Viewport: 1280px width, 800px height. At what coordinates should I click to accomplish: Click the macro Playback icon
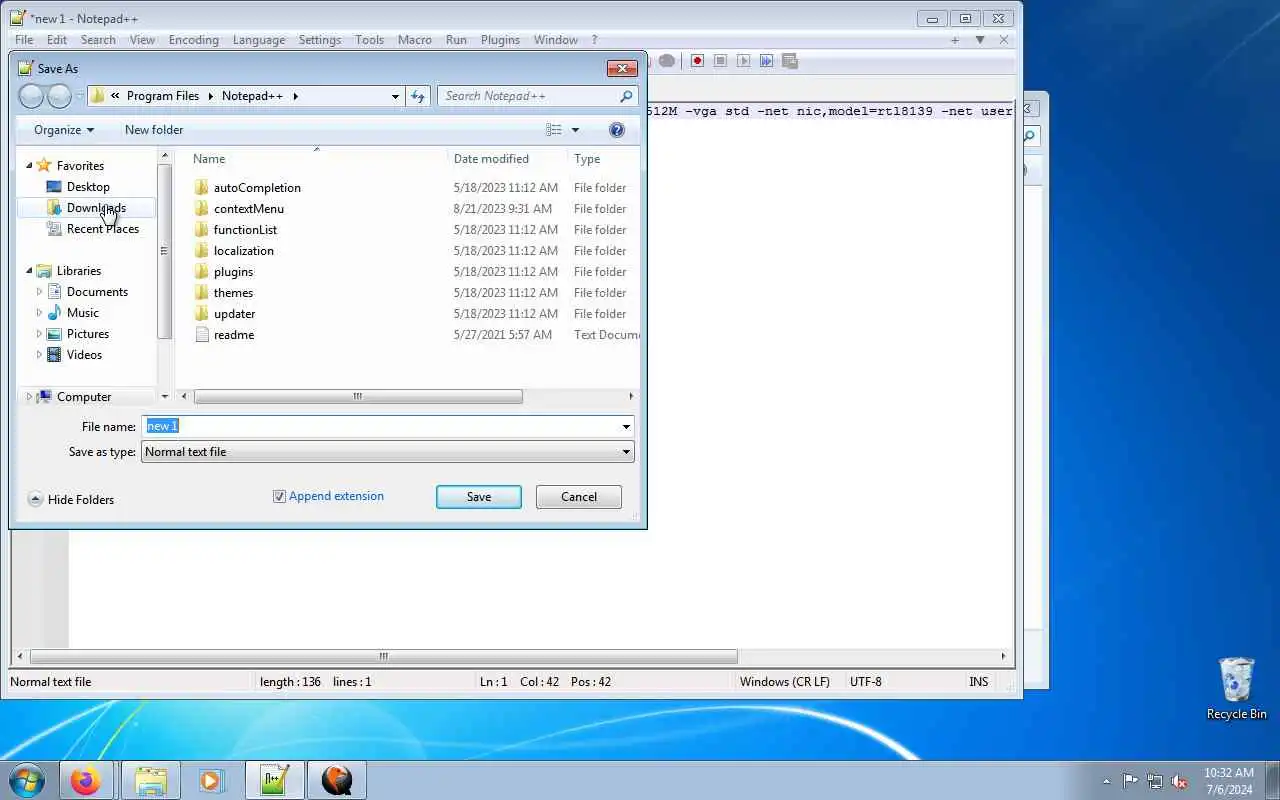click(x=743, y=61)
